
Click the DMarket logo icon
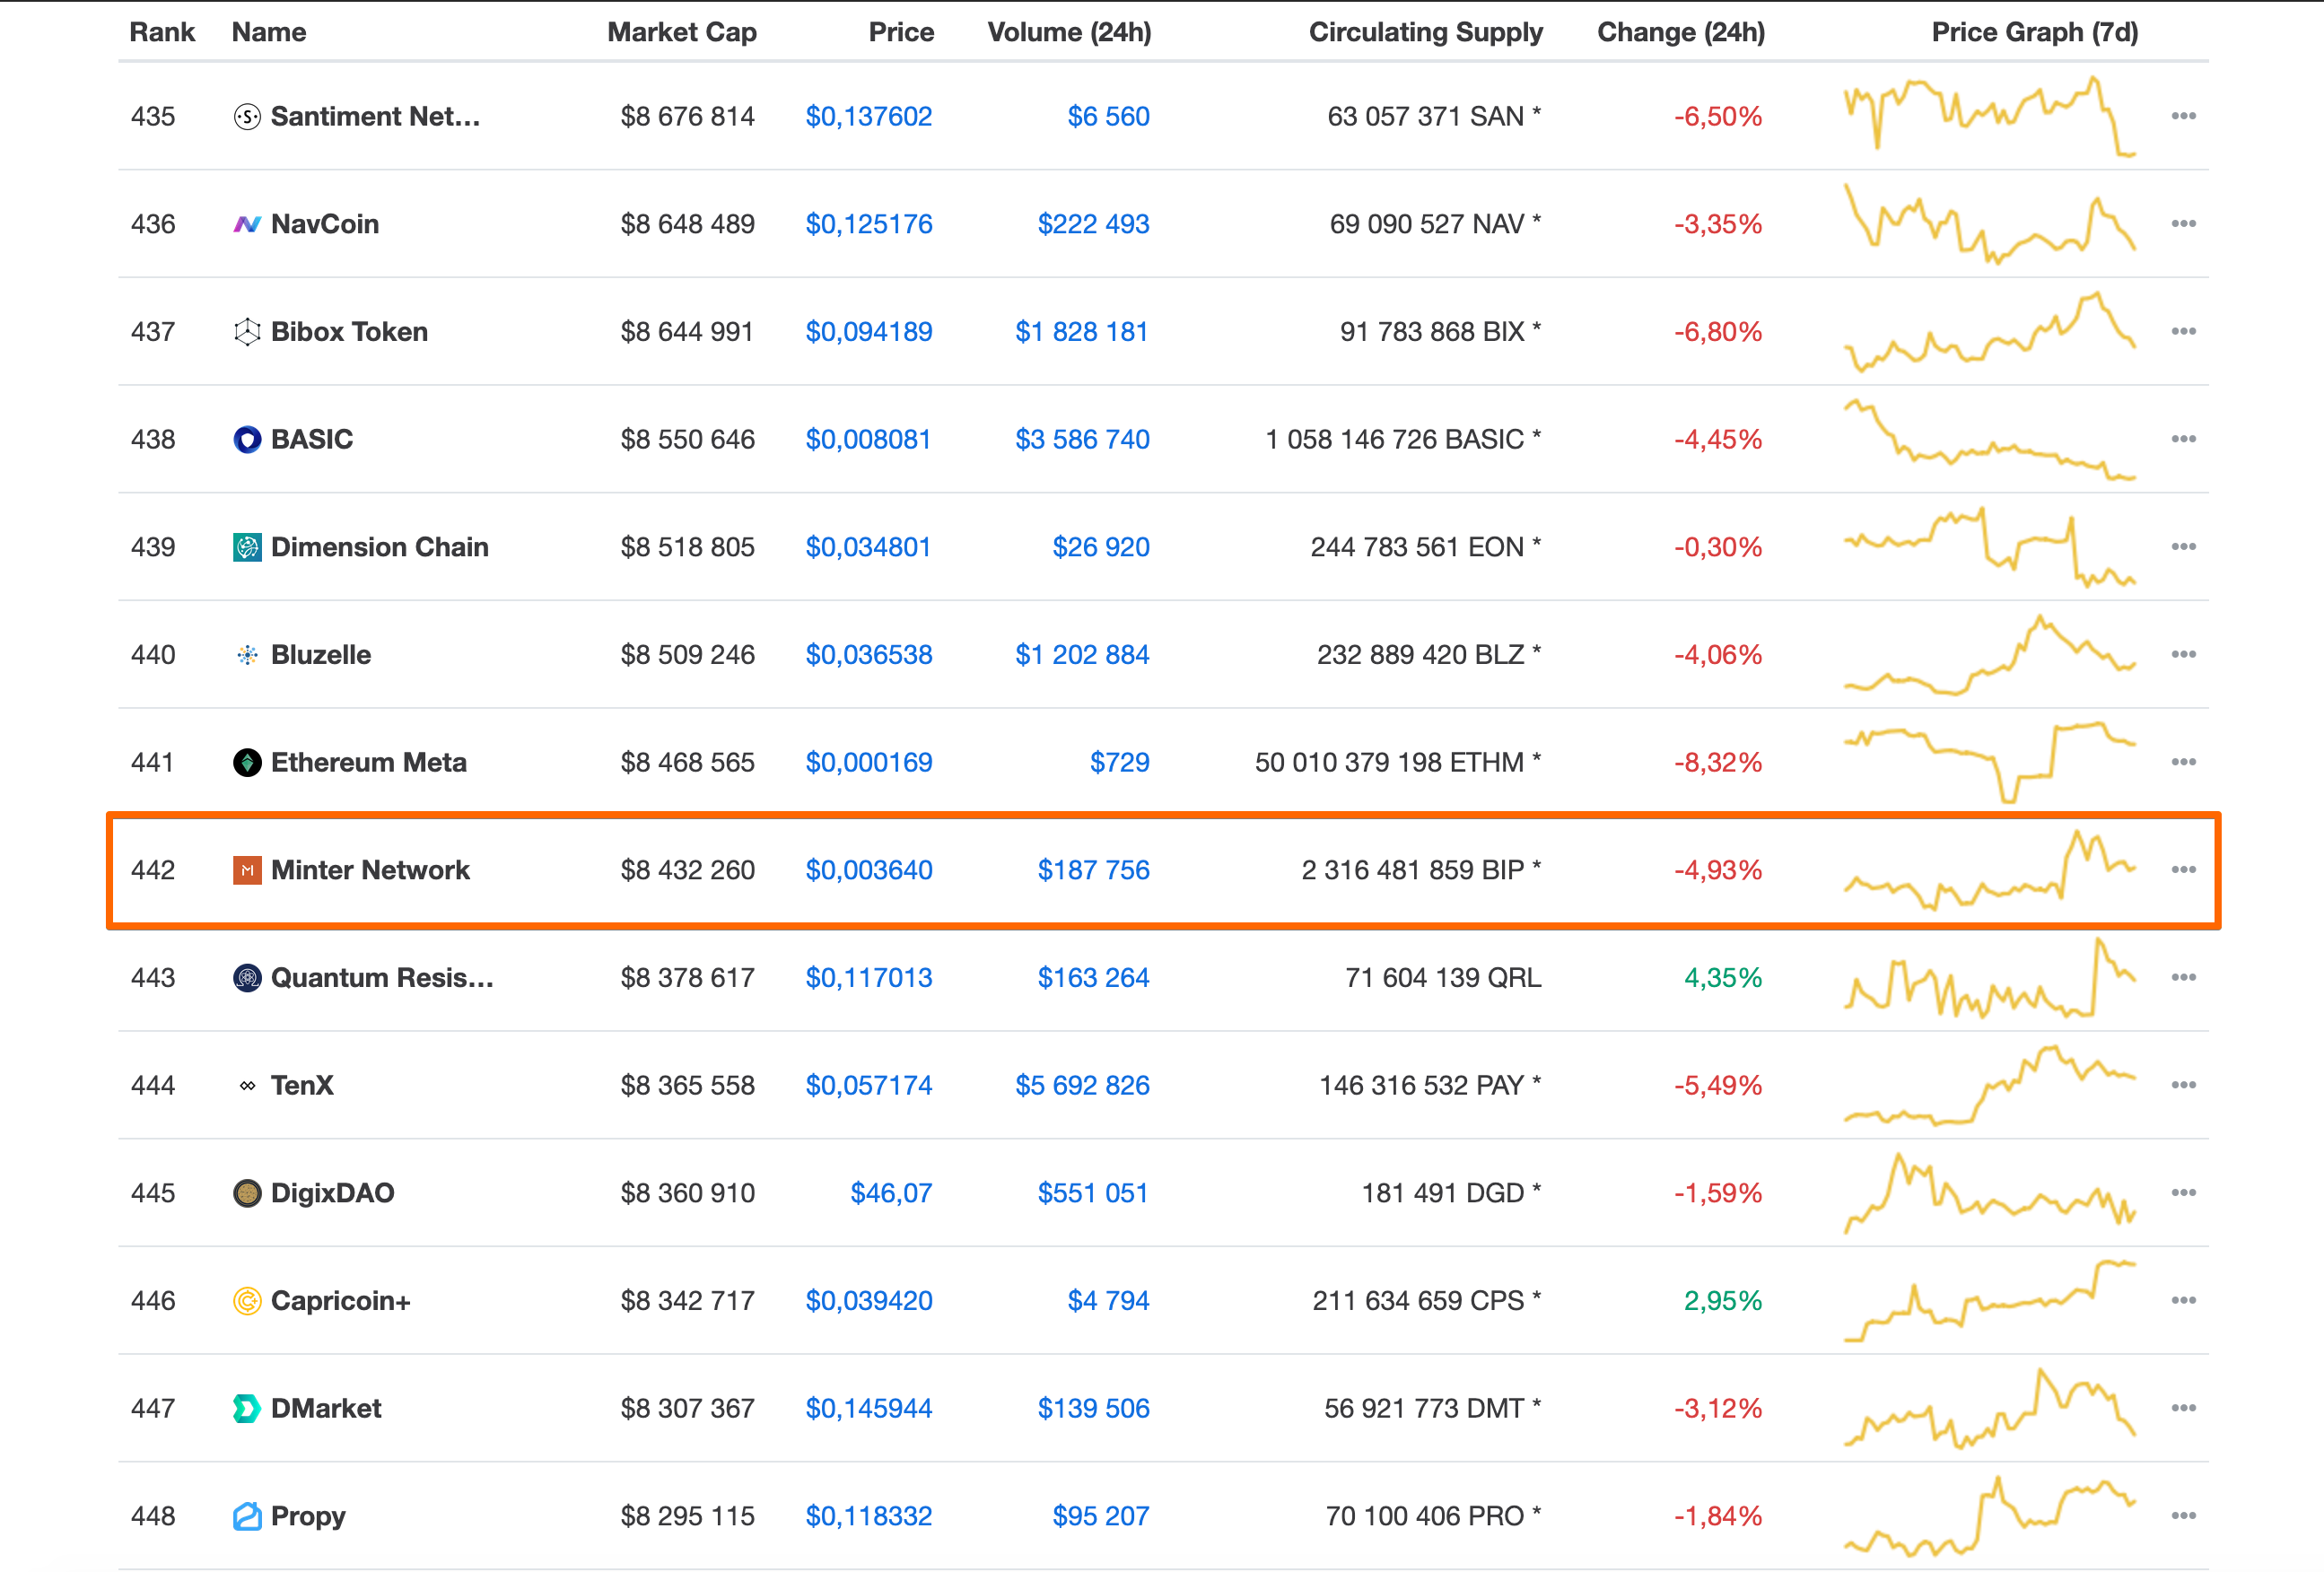tap(247, 1408)
